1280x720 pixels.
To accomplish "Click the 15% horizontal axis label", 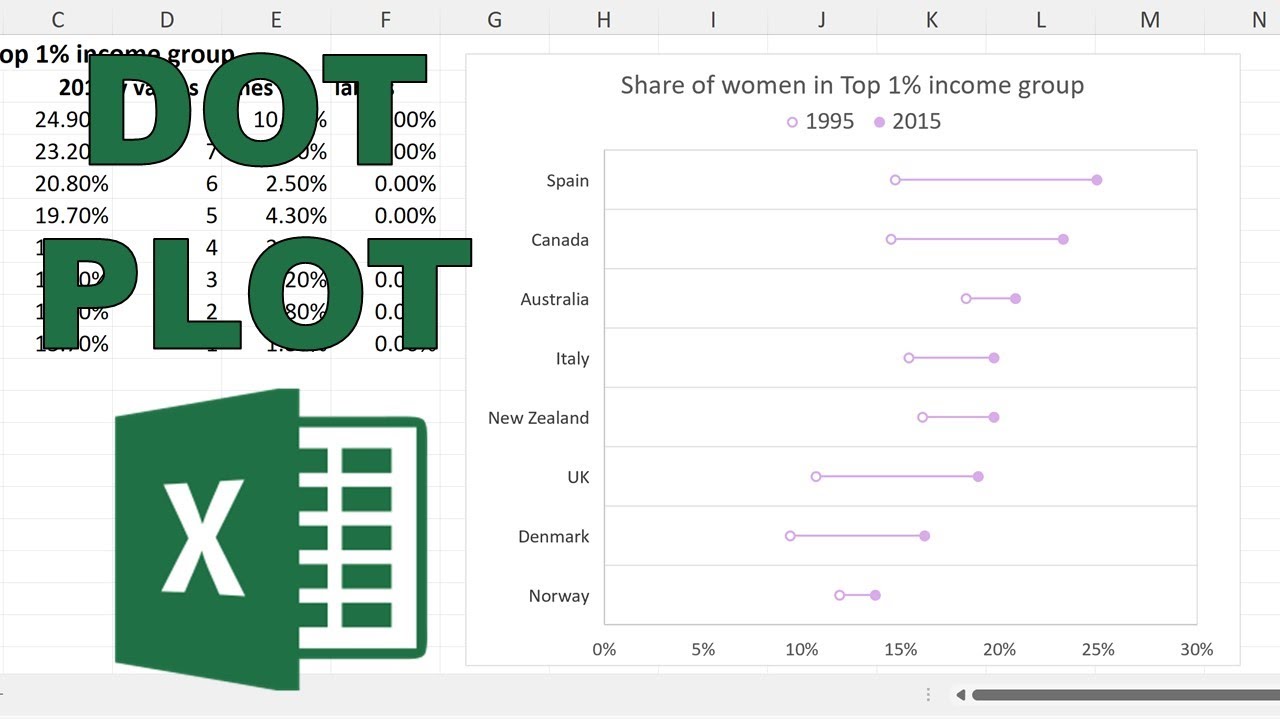I will 901,650.
